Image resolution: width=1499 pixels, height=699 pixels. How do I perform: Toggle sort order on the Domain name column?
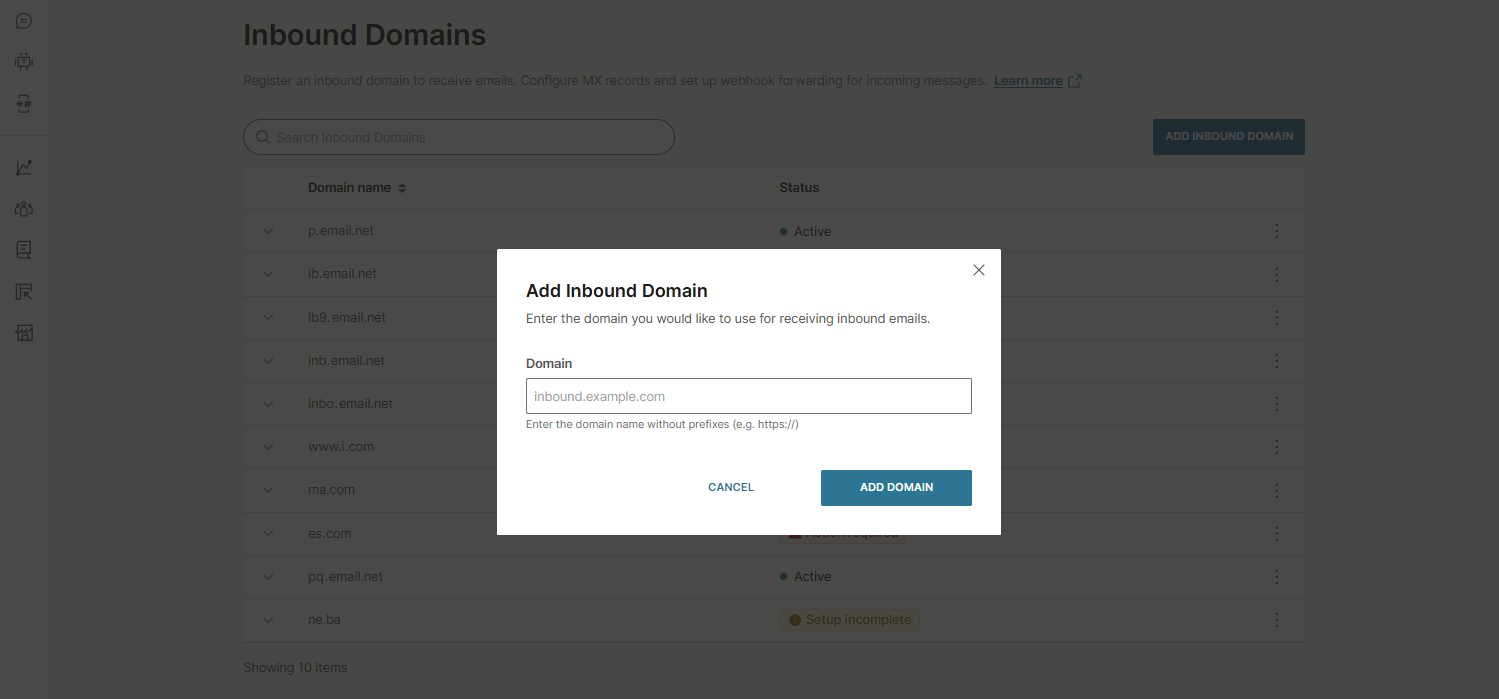pos(401,187)
